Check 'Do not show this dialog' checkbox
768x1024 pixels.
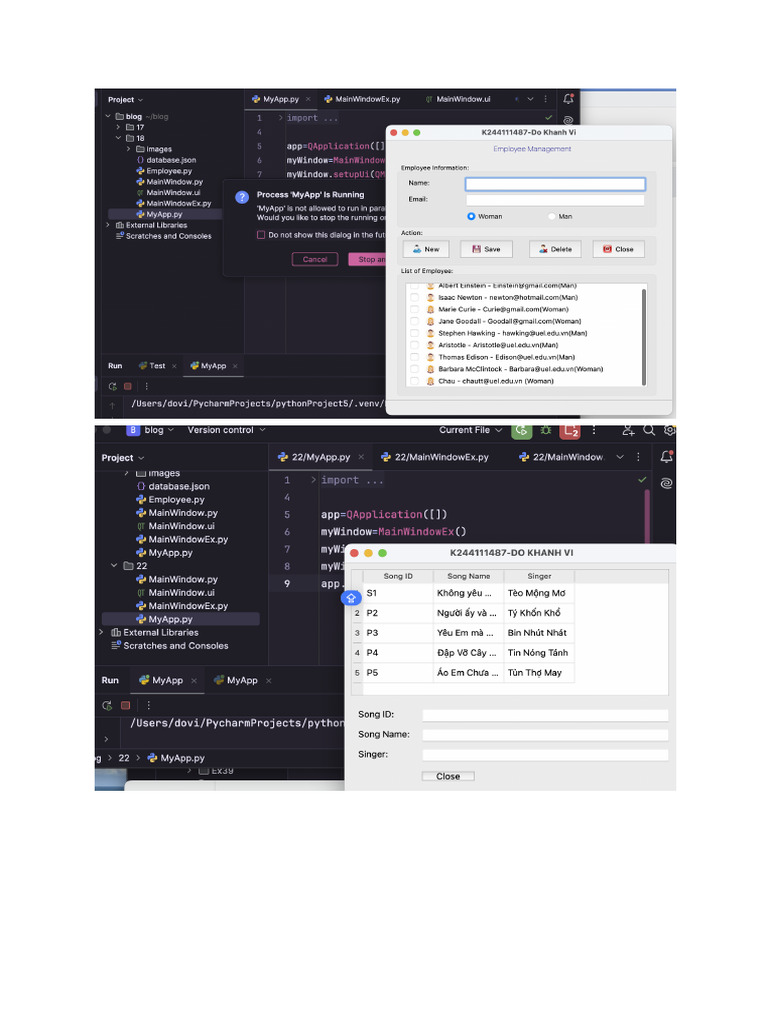pyautogui.click(x=261, y=234)
